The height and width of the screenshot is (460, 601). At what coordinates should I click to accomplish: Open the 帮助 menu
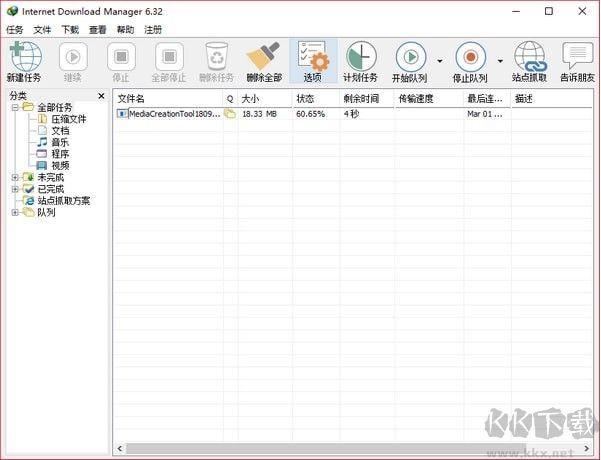pyautogui.click(x=125, y=30)
